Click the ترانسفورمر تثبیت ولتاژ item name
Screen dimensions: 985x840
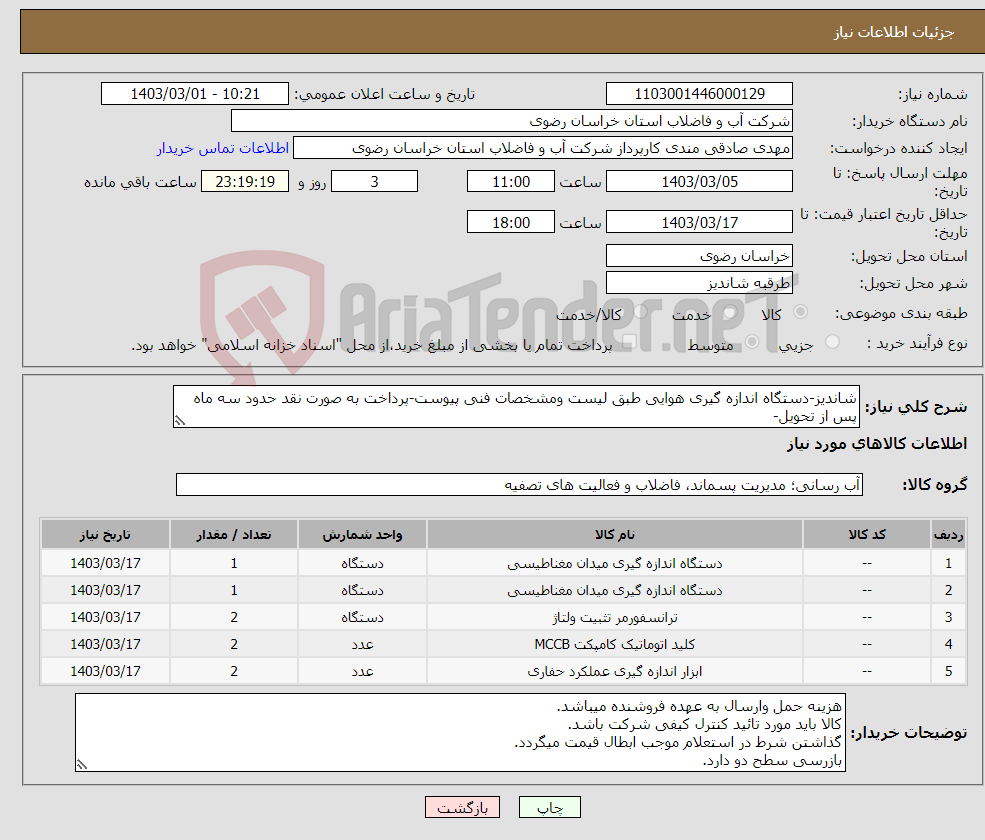click(614, 617)
